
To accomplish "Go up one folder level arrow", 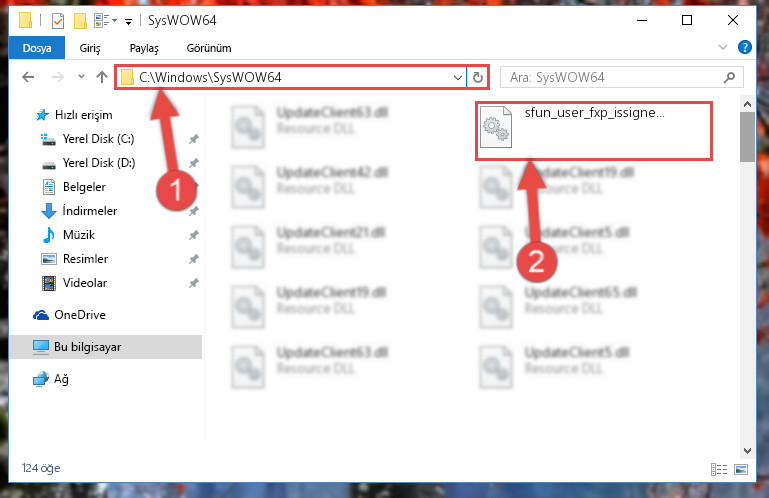I will pyautogui.click(x=102, y=77).
